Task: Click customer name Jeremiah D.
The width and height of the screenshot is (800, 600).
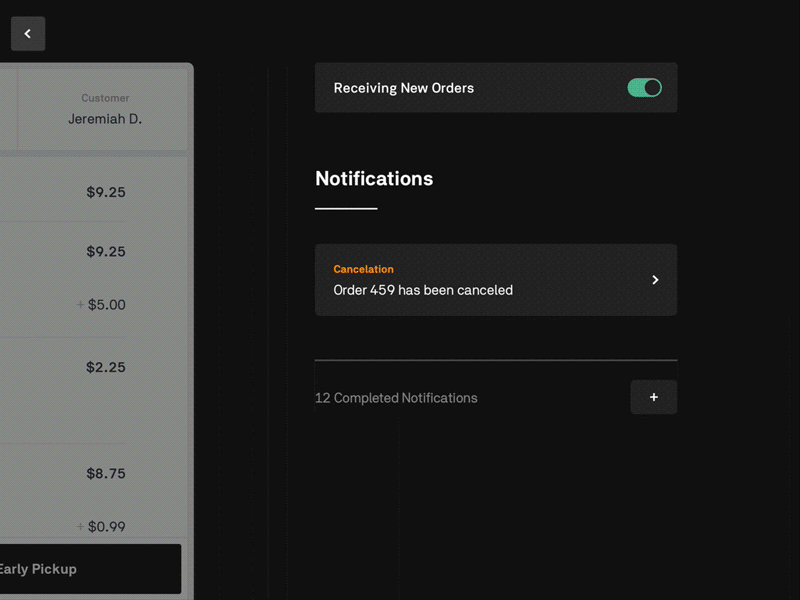Action: click(x=105, y=119)
